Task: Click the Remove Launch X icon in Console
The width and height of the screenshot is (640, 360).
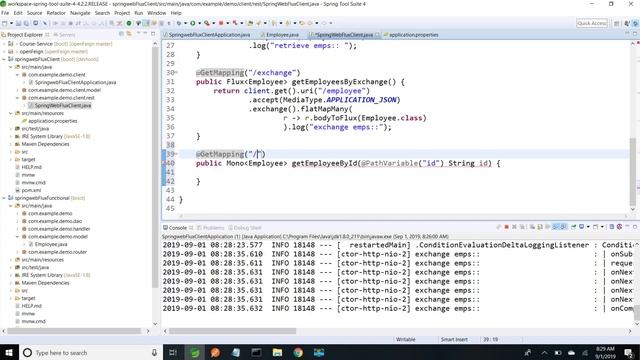Action: [x=514, y=227]
